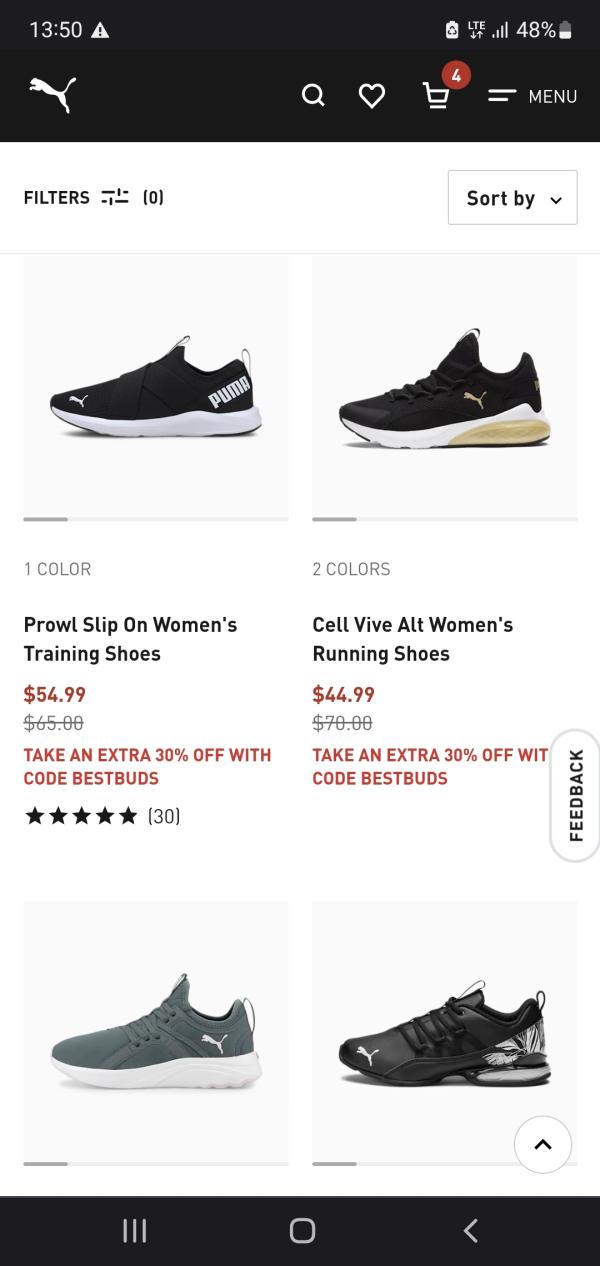Tap the Puma logo icon

point(52,96)
